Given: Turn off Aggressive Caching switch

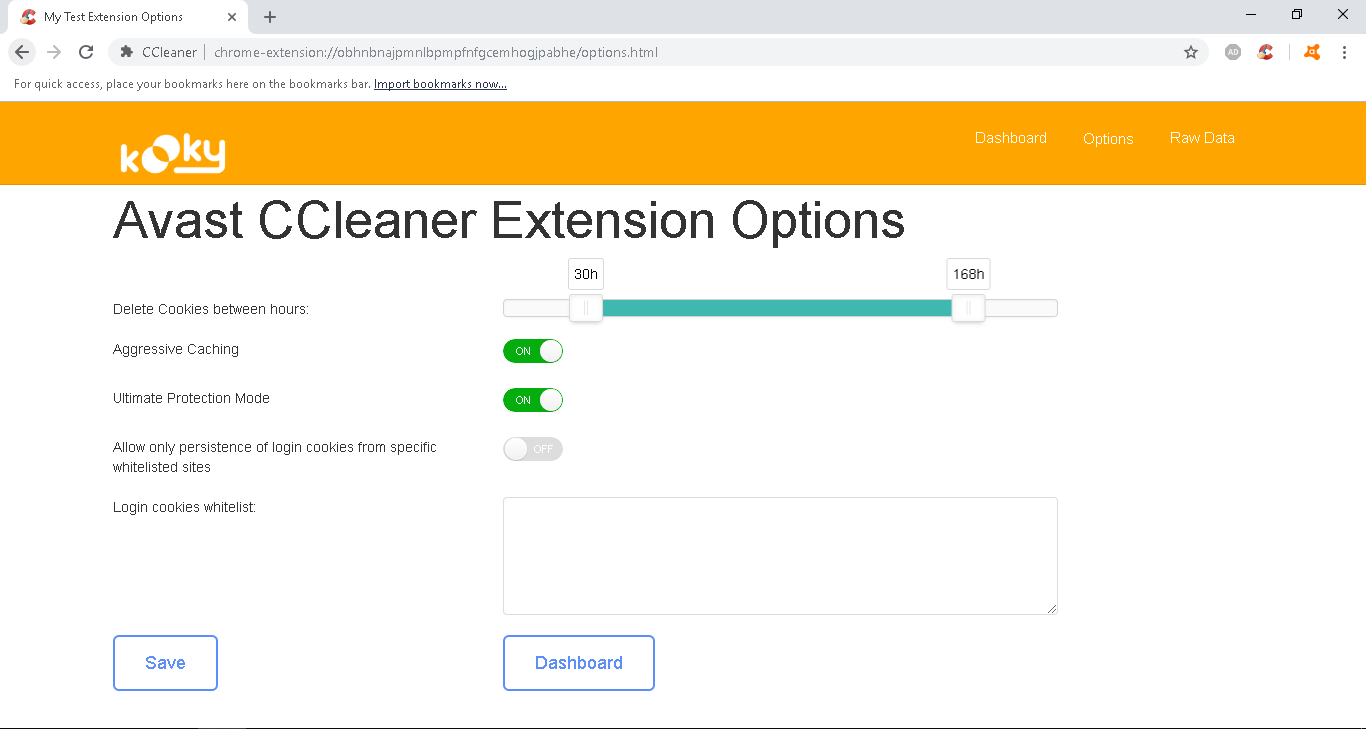Looking at the screenshot, I should [533, 351].
